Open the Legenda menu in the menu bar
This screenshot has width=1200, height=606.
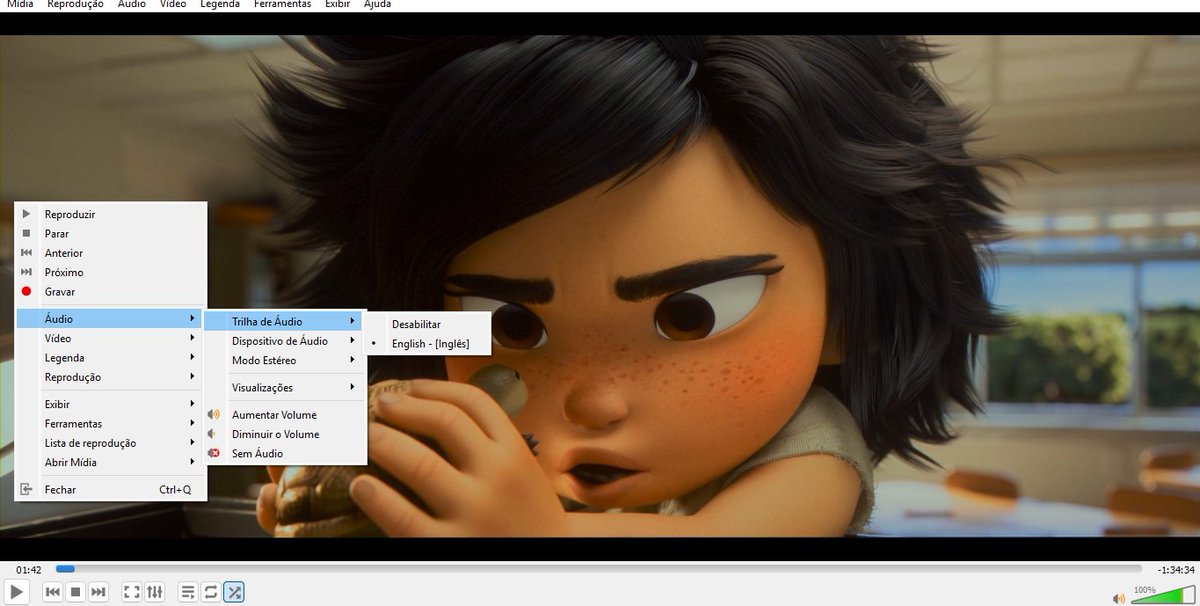point(220,5)
